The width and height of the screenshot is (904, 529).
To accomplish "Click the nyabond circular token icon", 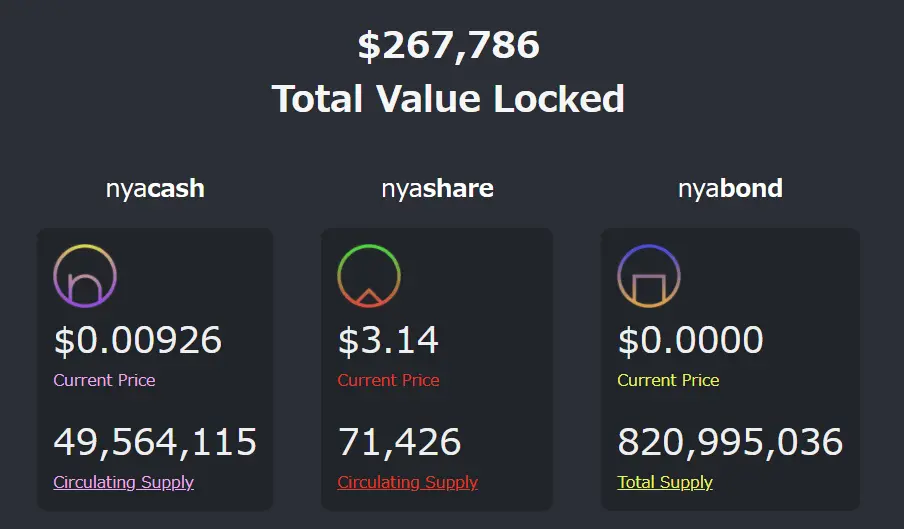I will point(649,276).
